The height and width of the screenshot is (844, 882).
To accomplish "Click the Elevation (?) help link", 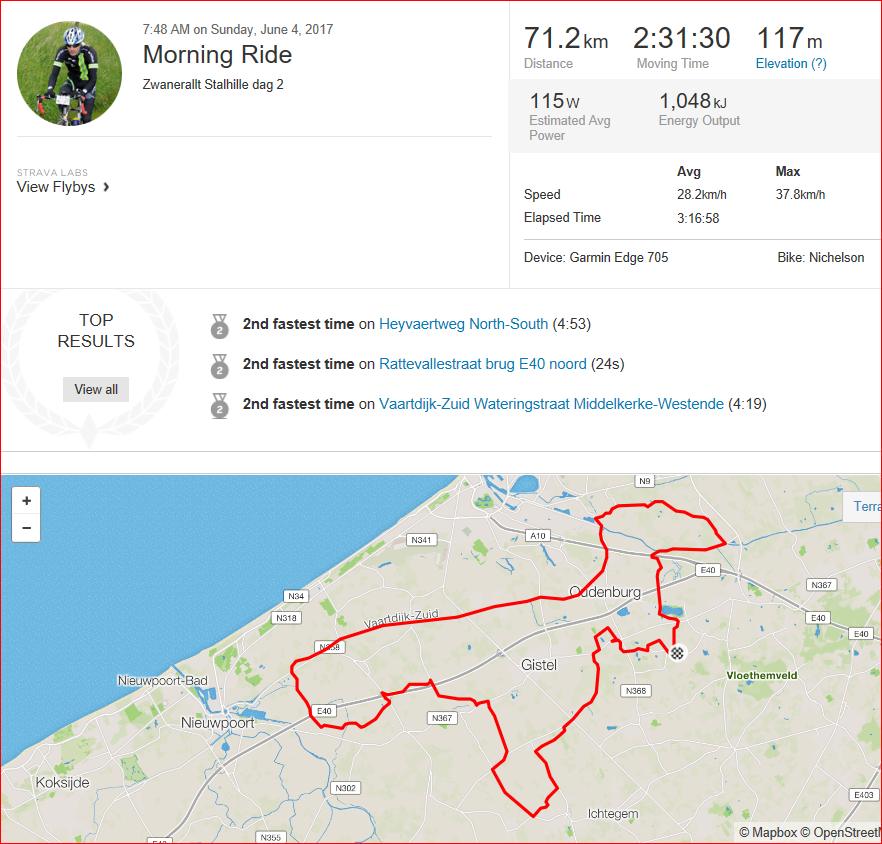I will (791, 64).
